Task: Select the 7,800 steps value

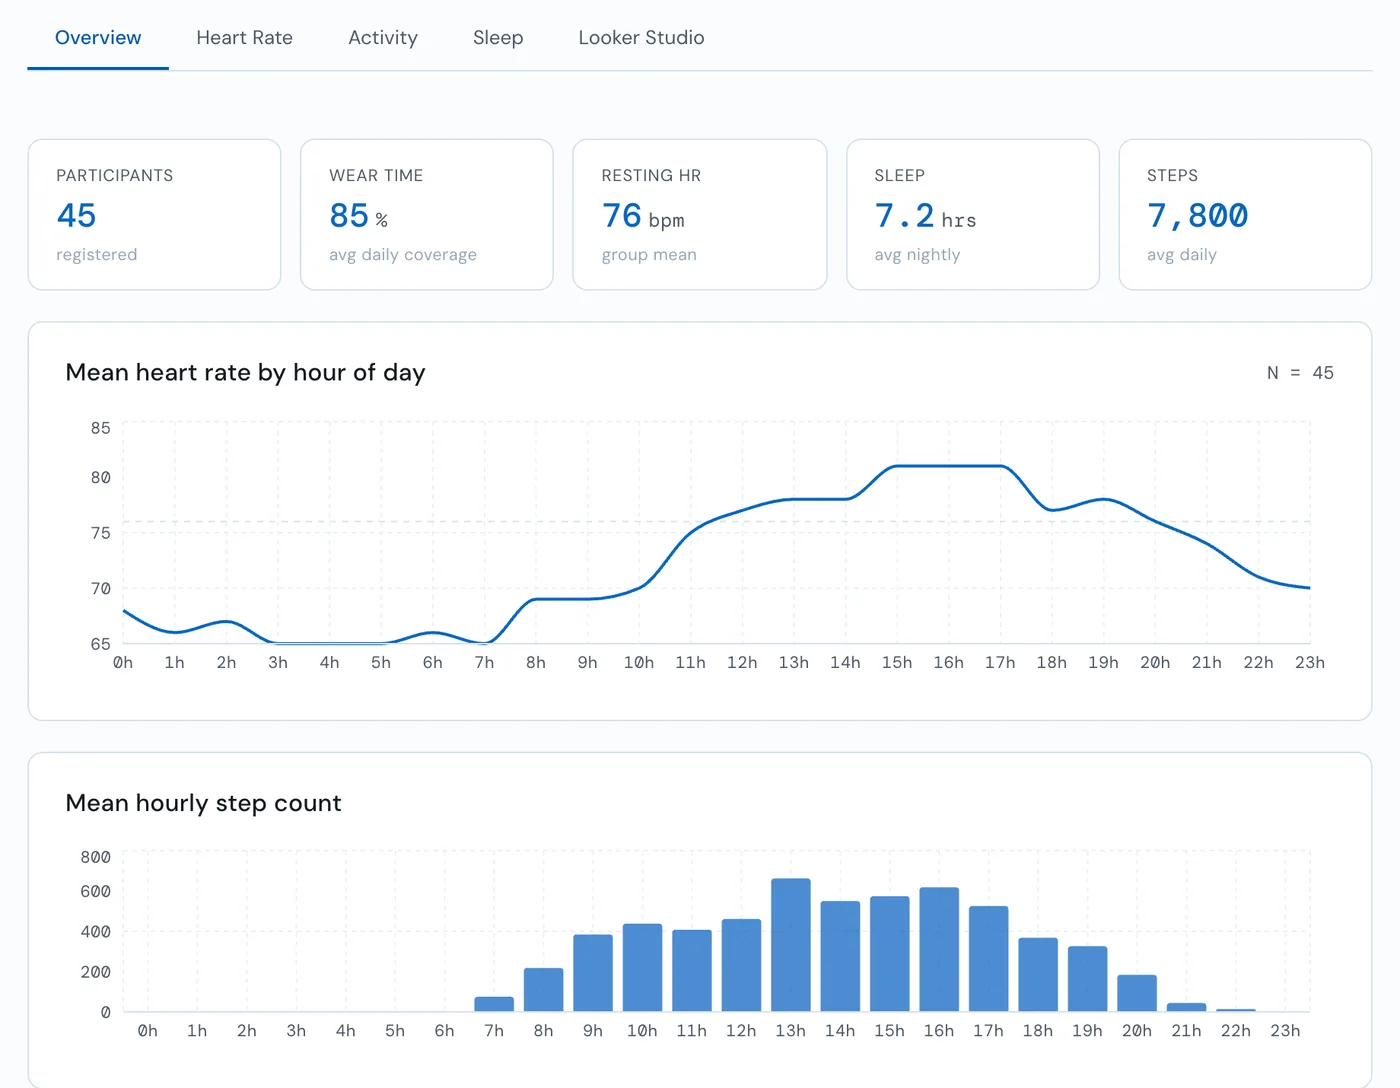Action: point(1198,216)
